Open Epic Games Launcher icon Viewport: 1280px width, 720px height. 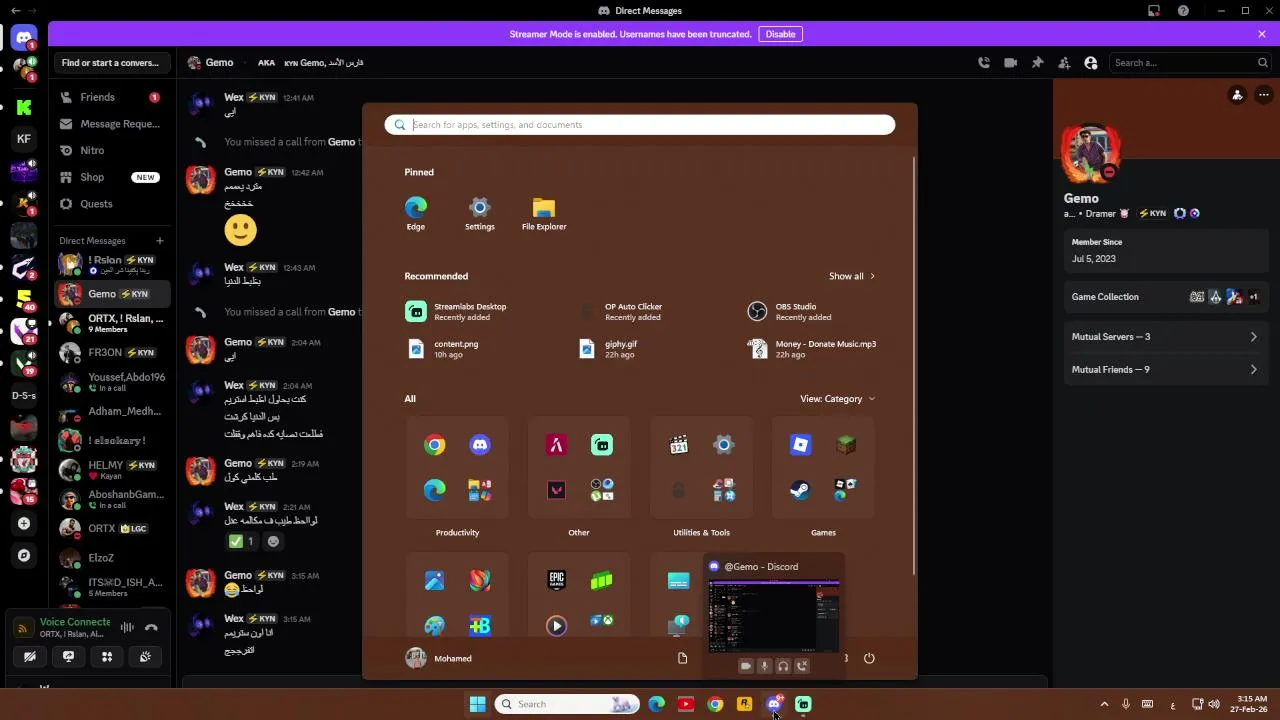pos(556,580)
